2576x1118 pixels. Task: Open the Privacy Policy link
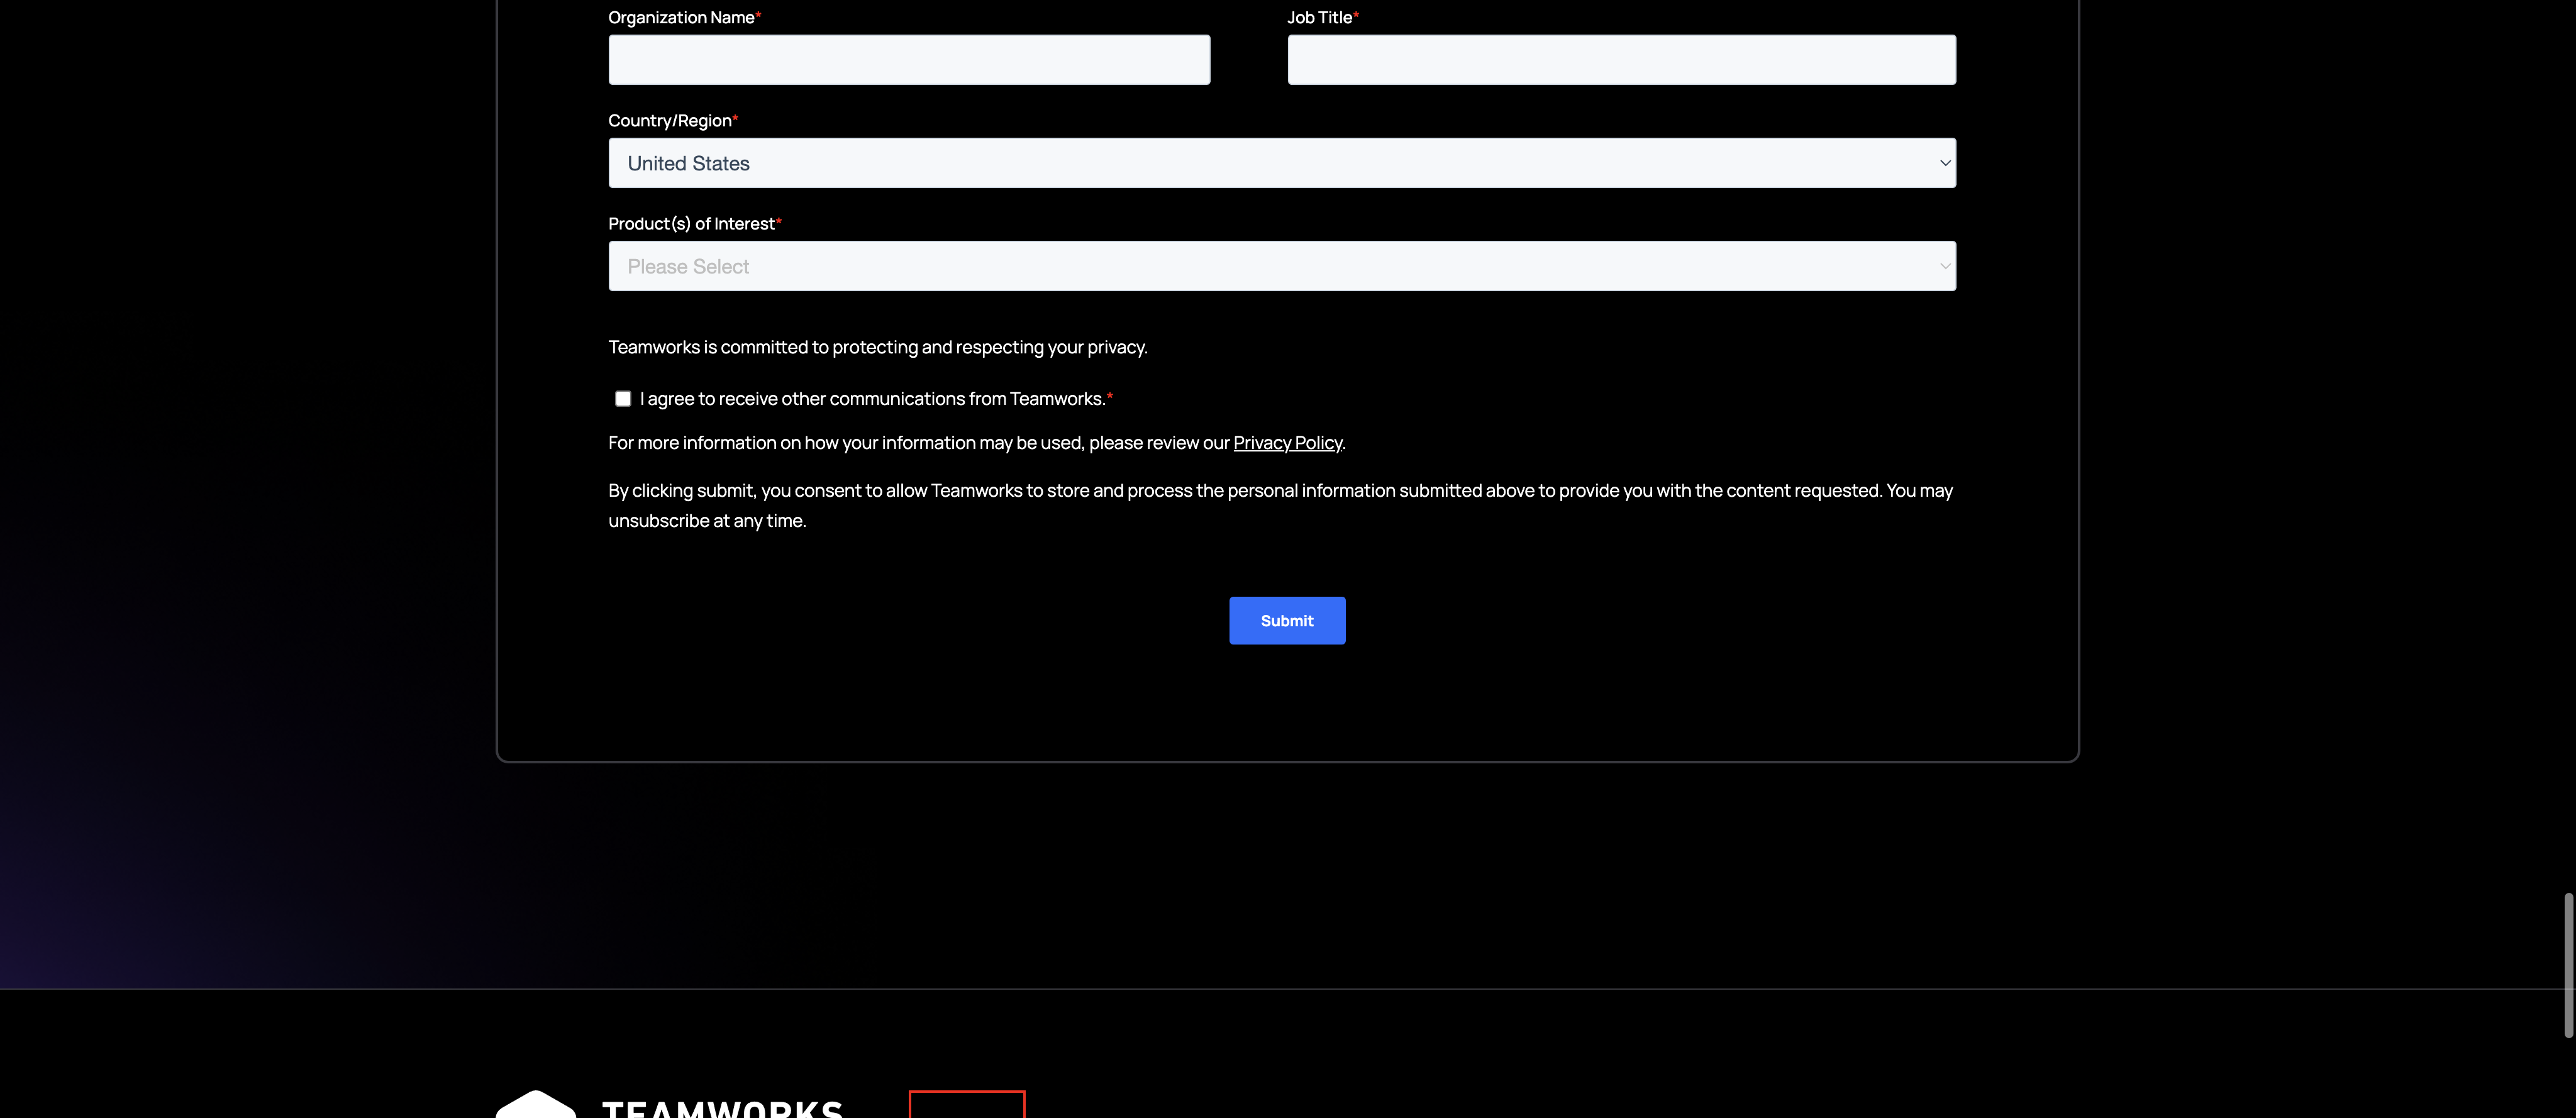(1287, 443)
